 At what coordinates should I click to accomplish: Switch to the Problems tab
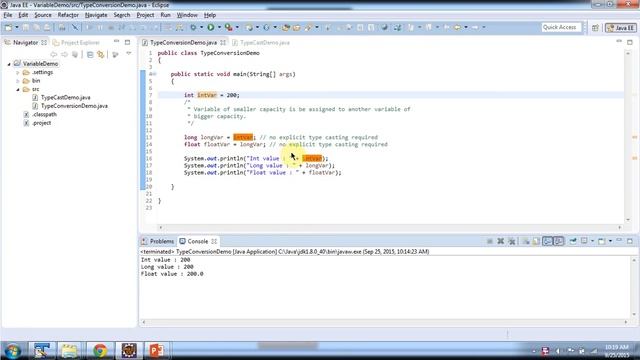[158, 241]
